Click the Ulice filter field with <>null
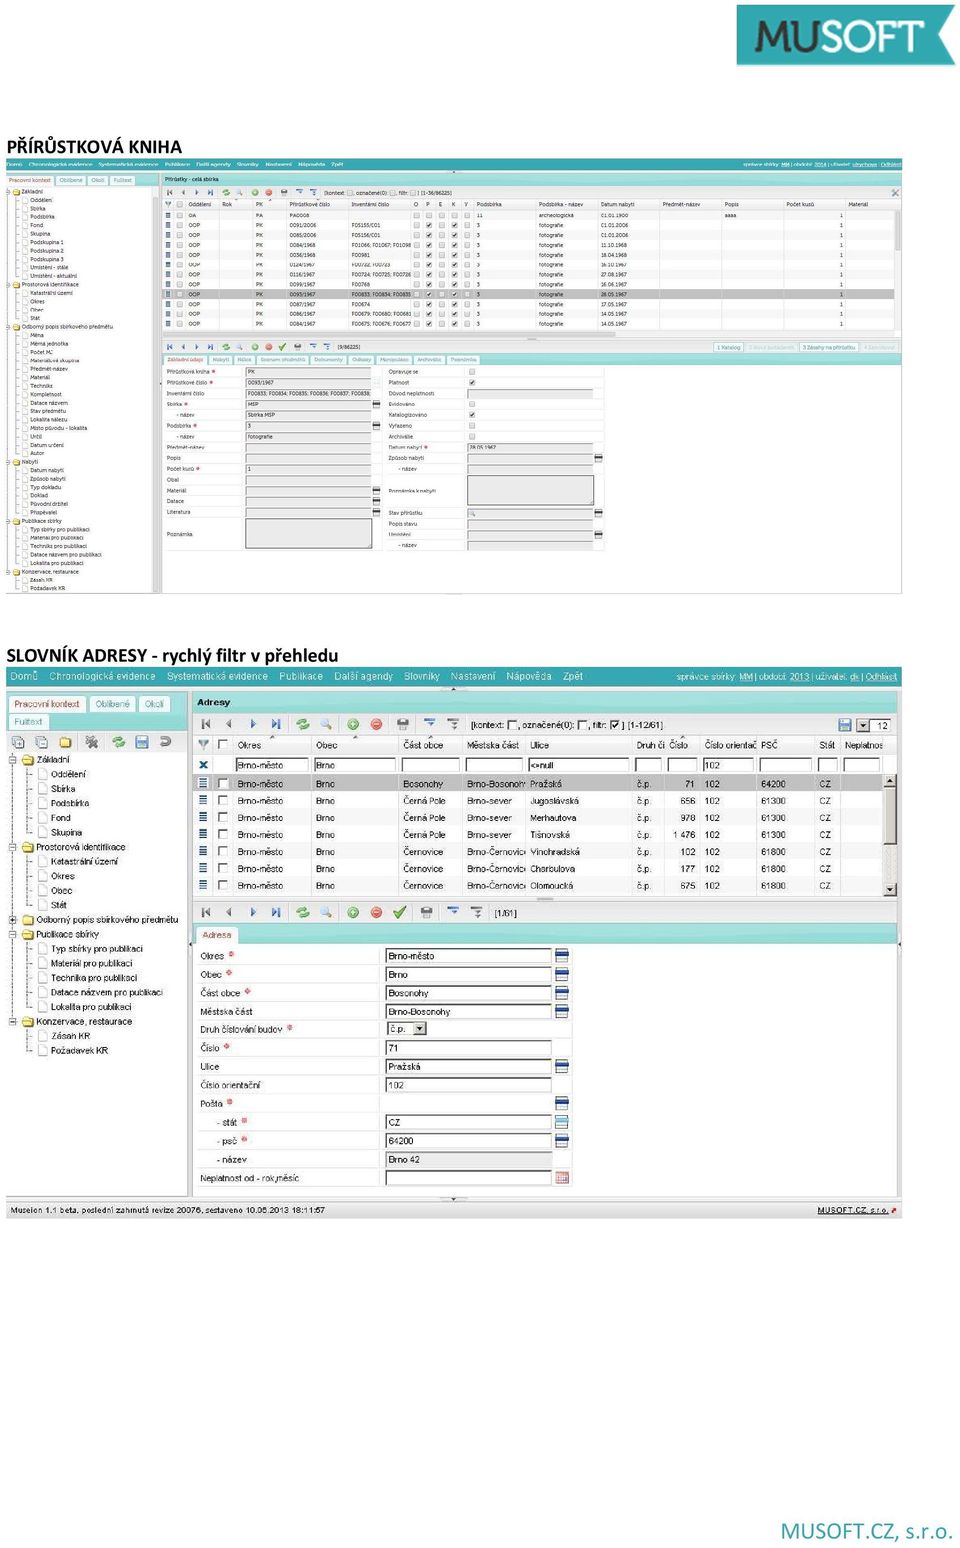Viewport: 960px width, 1548px height. point(578,765)
